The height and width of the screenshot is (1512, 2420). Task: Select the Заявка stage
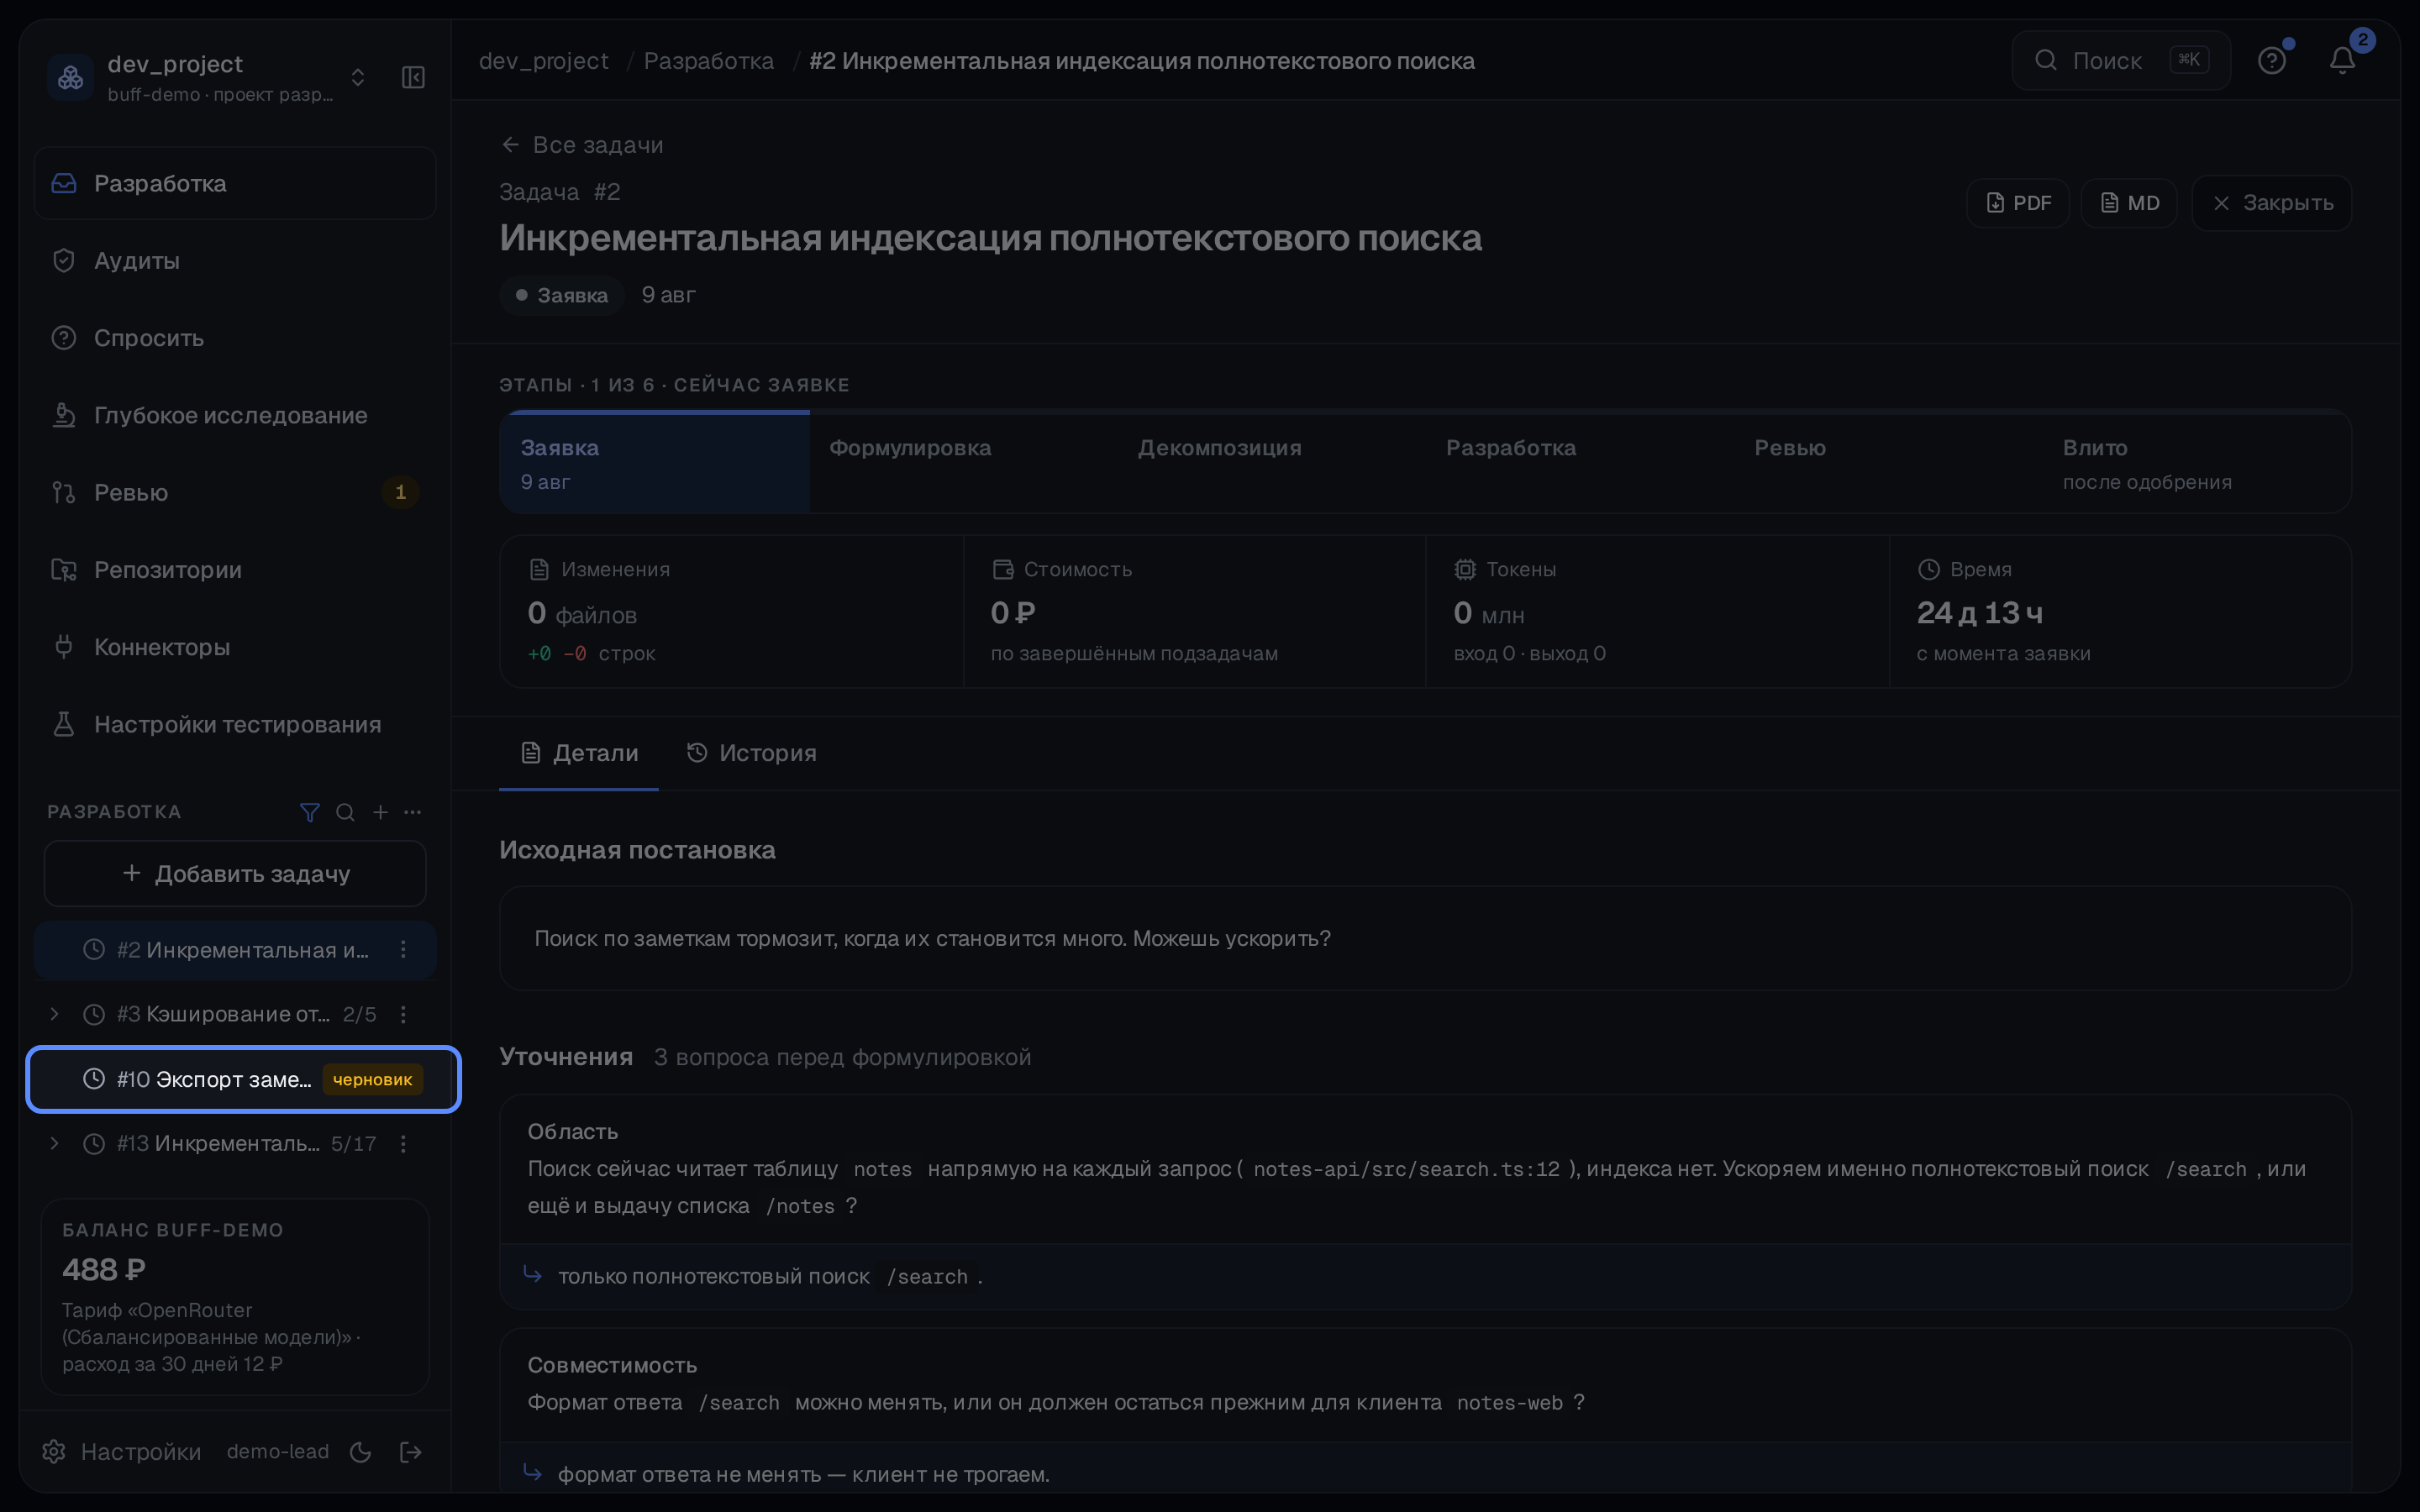tap(654, 463)
